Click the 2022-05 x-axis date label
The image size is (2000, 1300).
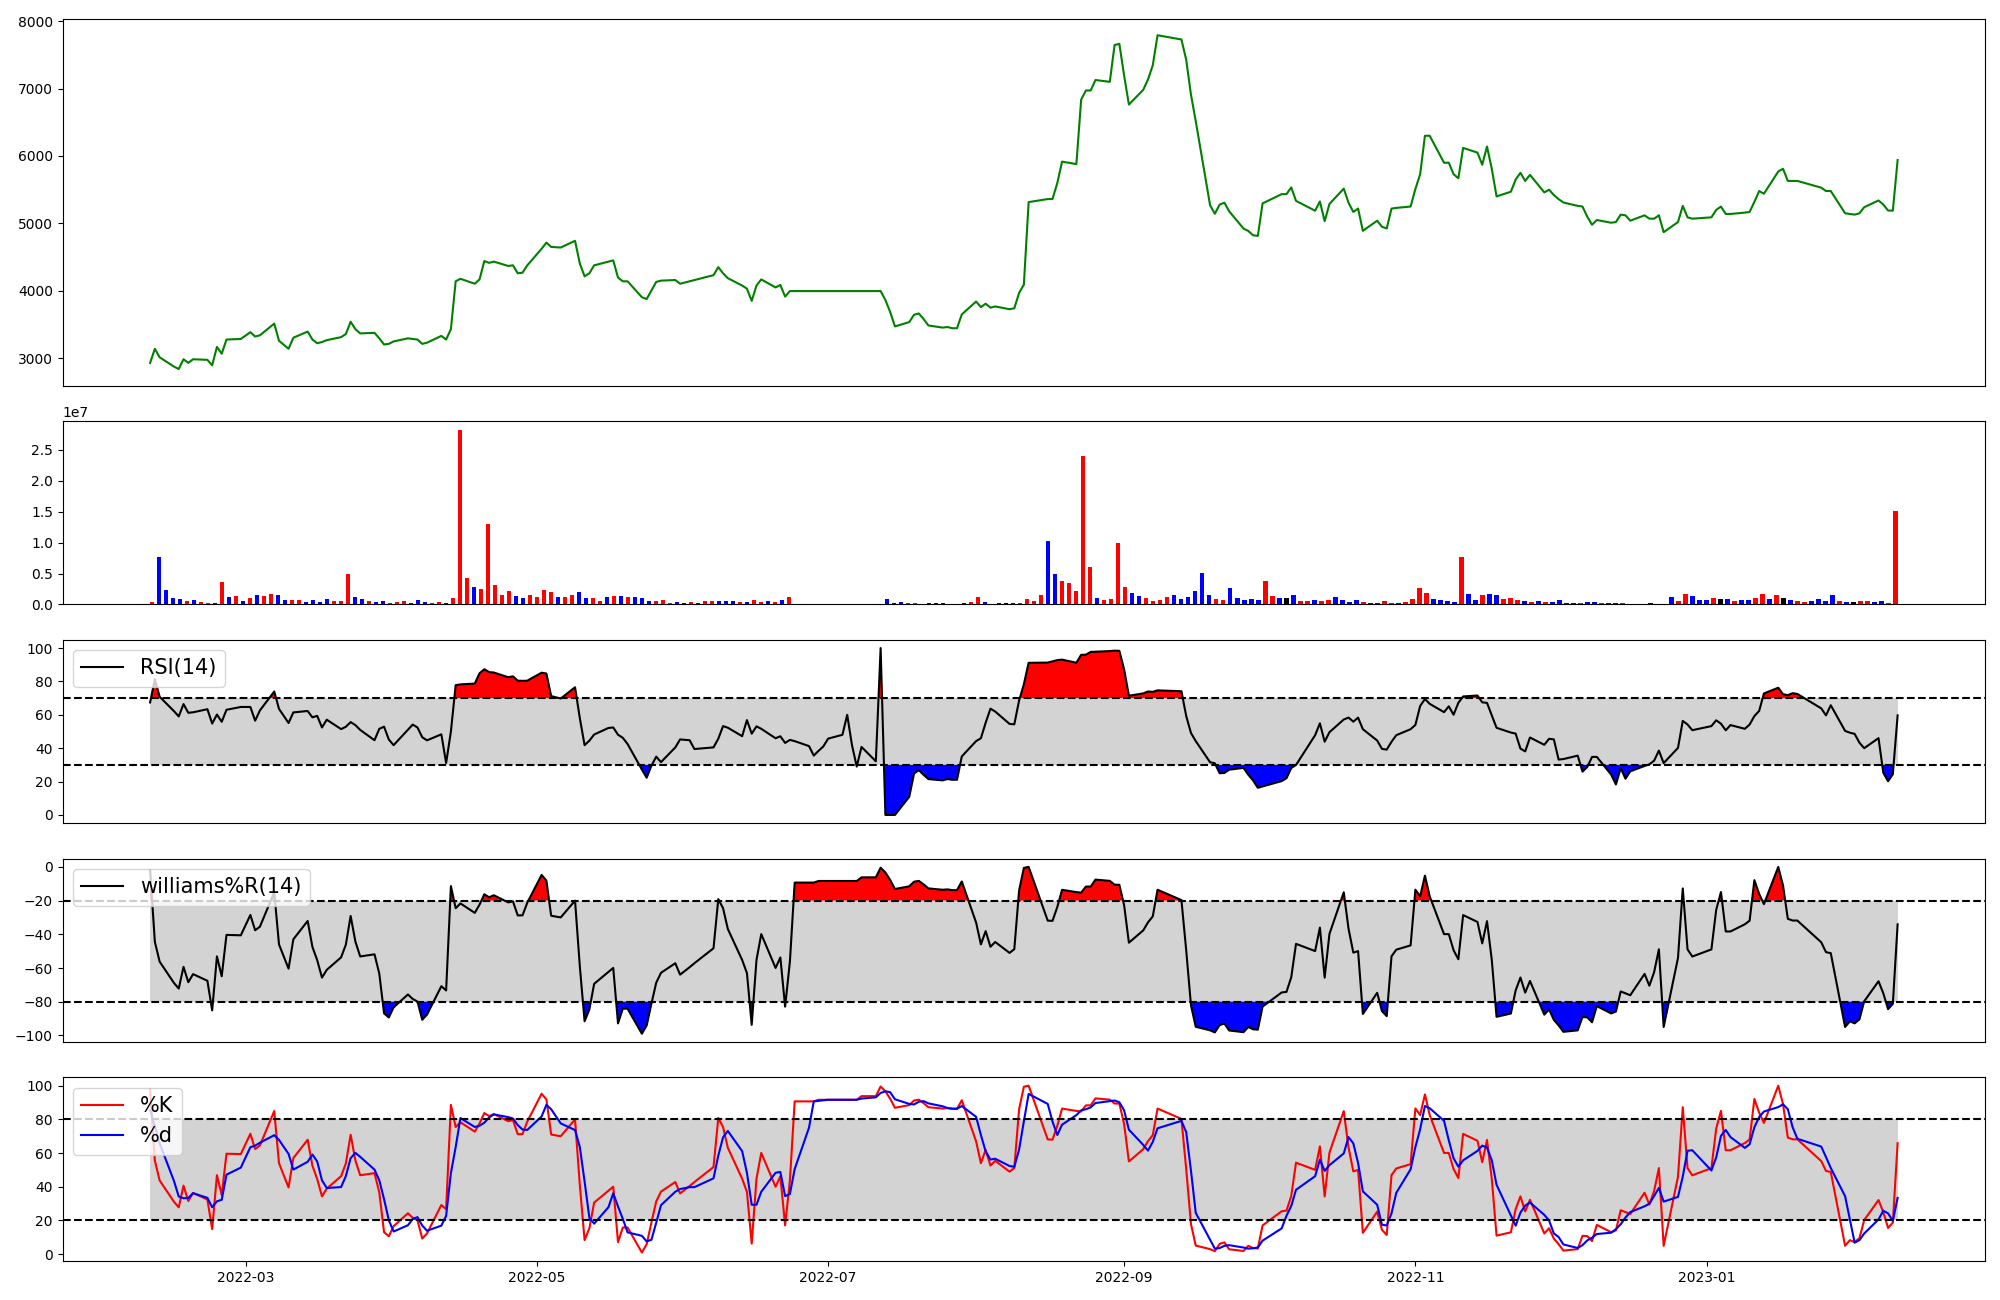point(537,1277)
